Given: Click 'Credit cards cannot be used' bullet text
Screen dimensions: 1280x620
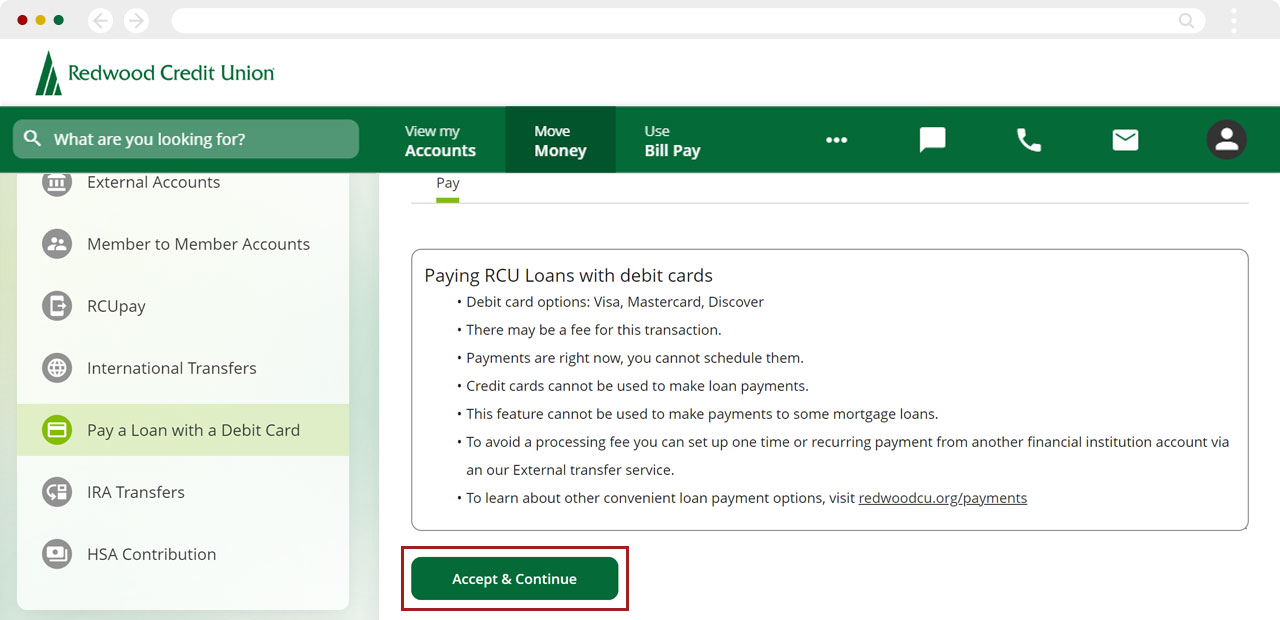Looking at the screenshot, I should 637,386.
